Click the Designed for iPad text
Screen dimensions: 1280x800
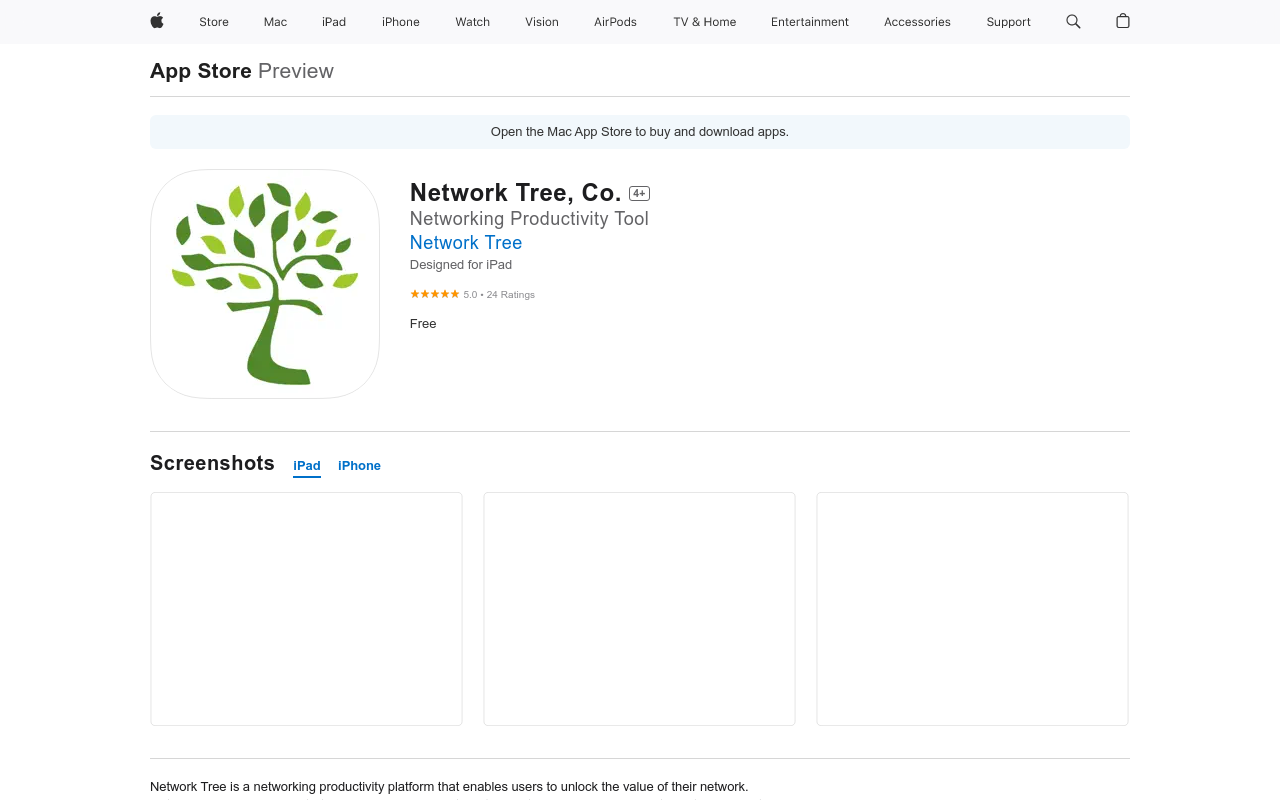(461, 265)
